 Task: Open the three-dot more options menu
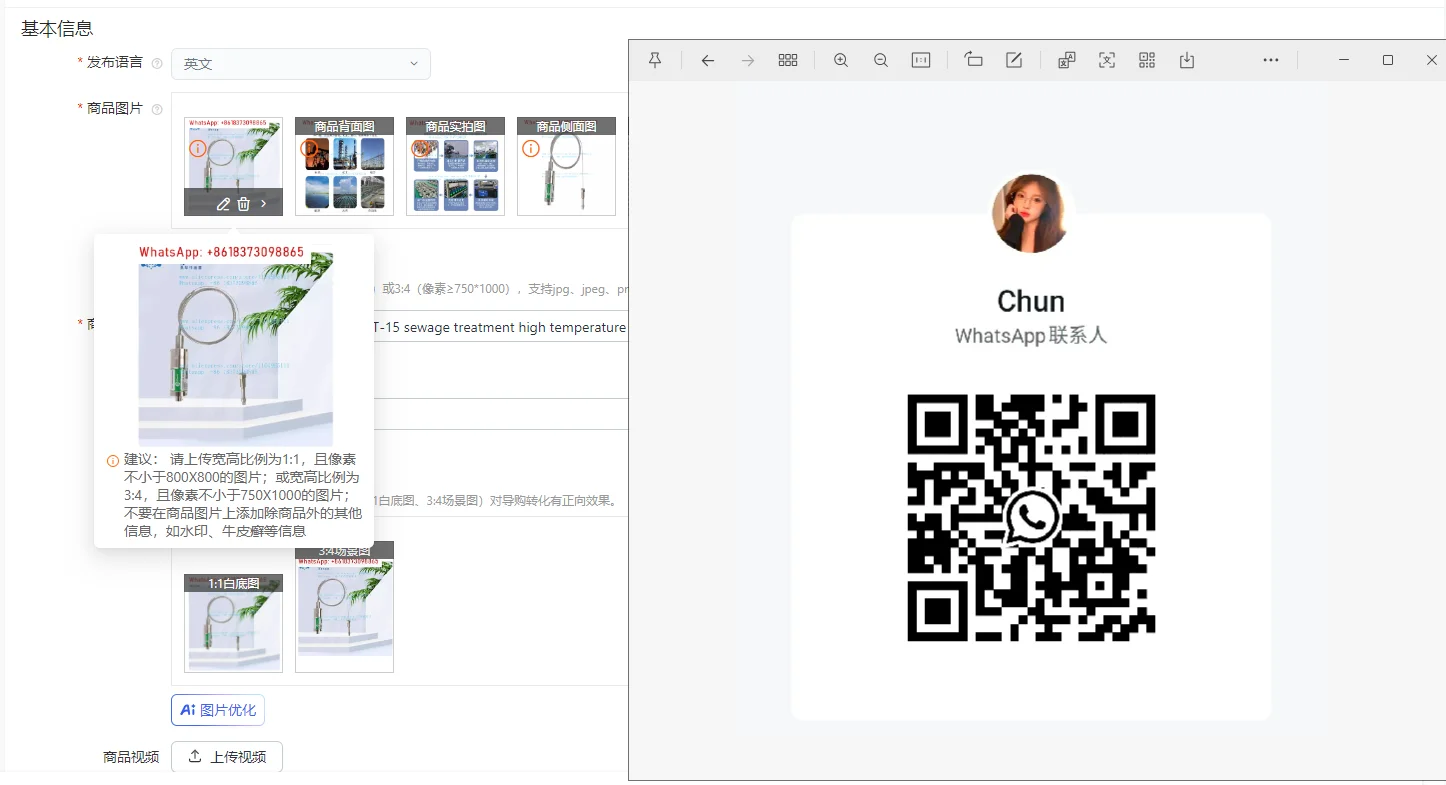[x=1271, y=60]
